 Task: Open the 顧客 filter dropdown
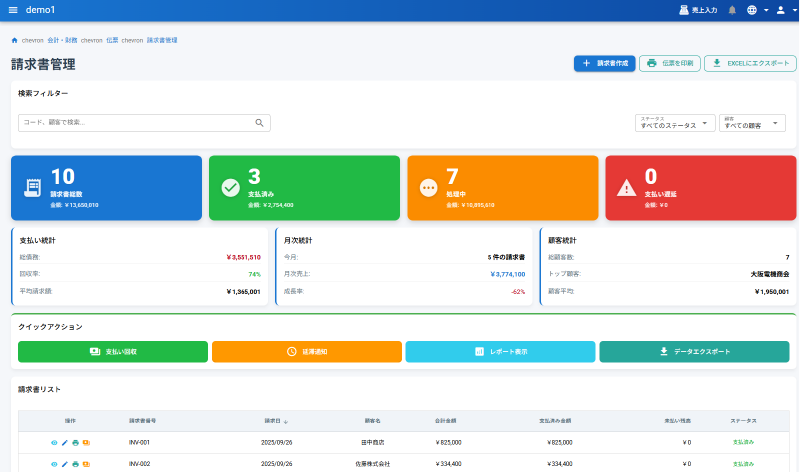tap(752, 123)
